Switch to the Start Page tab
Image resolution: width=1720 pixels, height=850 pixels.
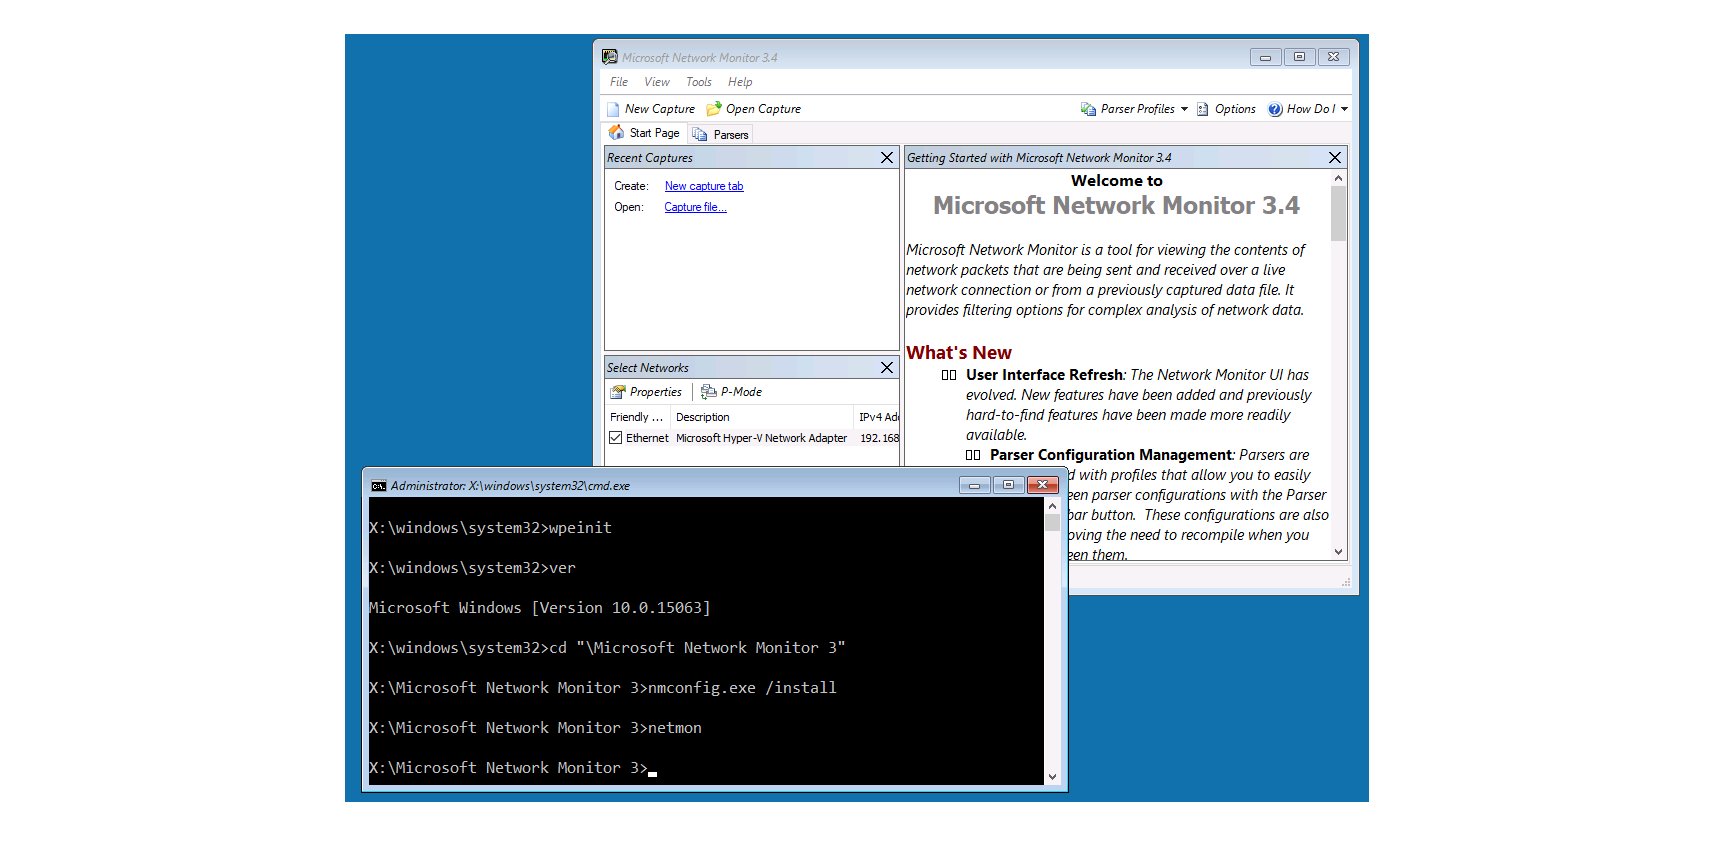point(645,133)
